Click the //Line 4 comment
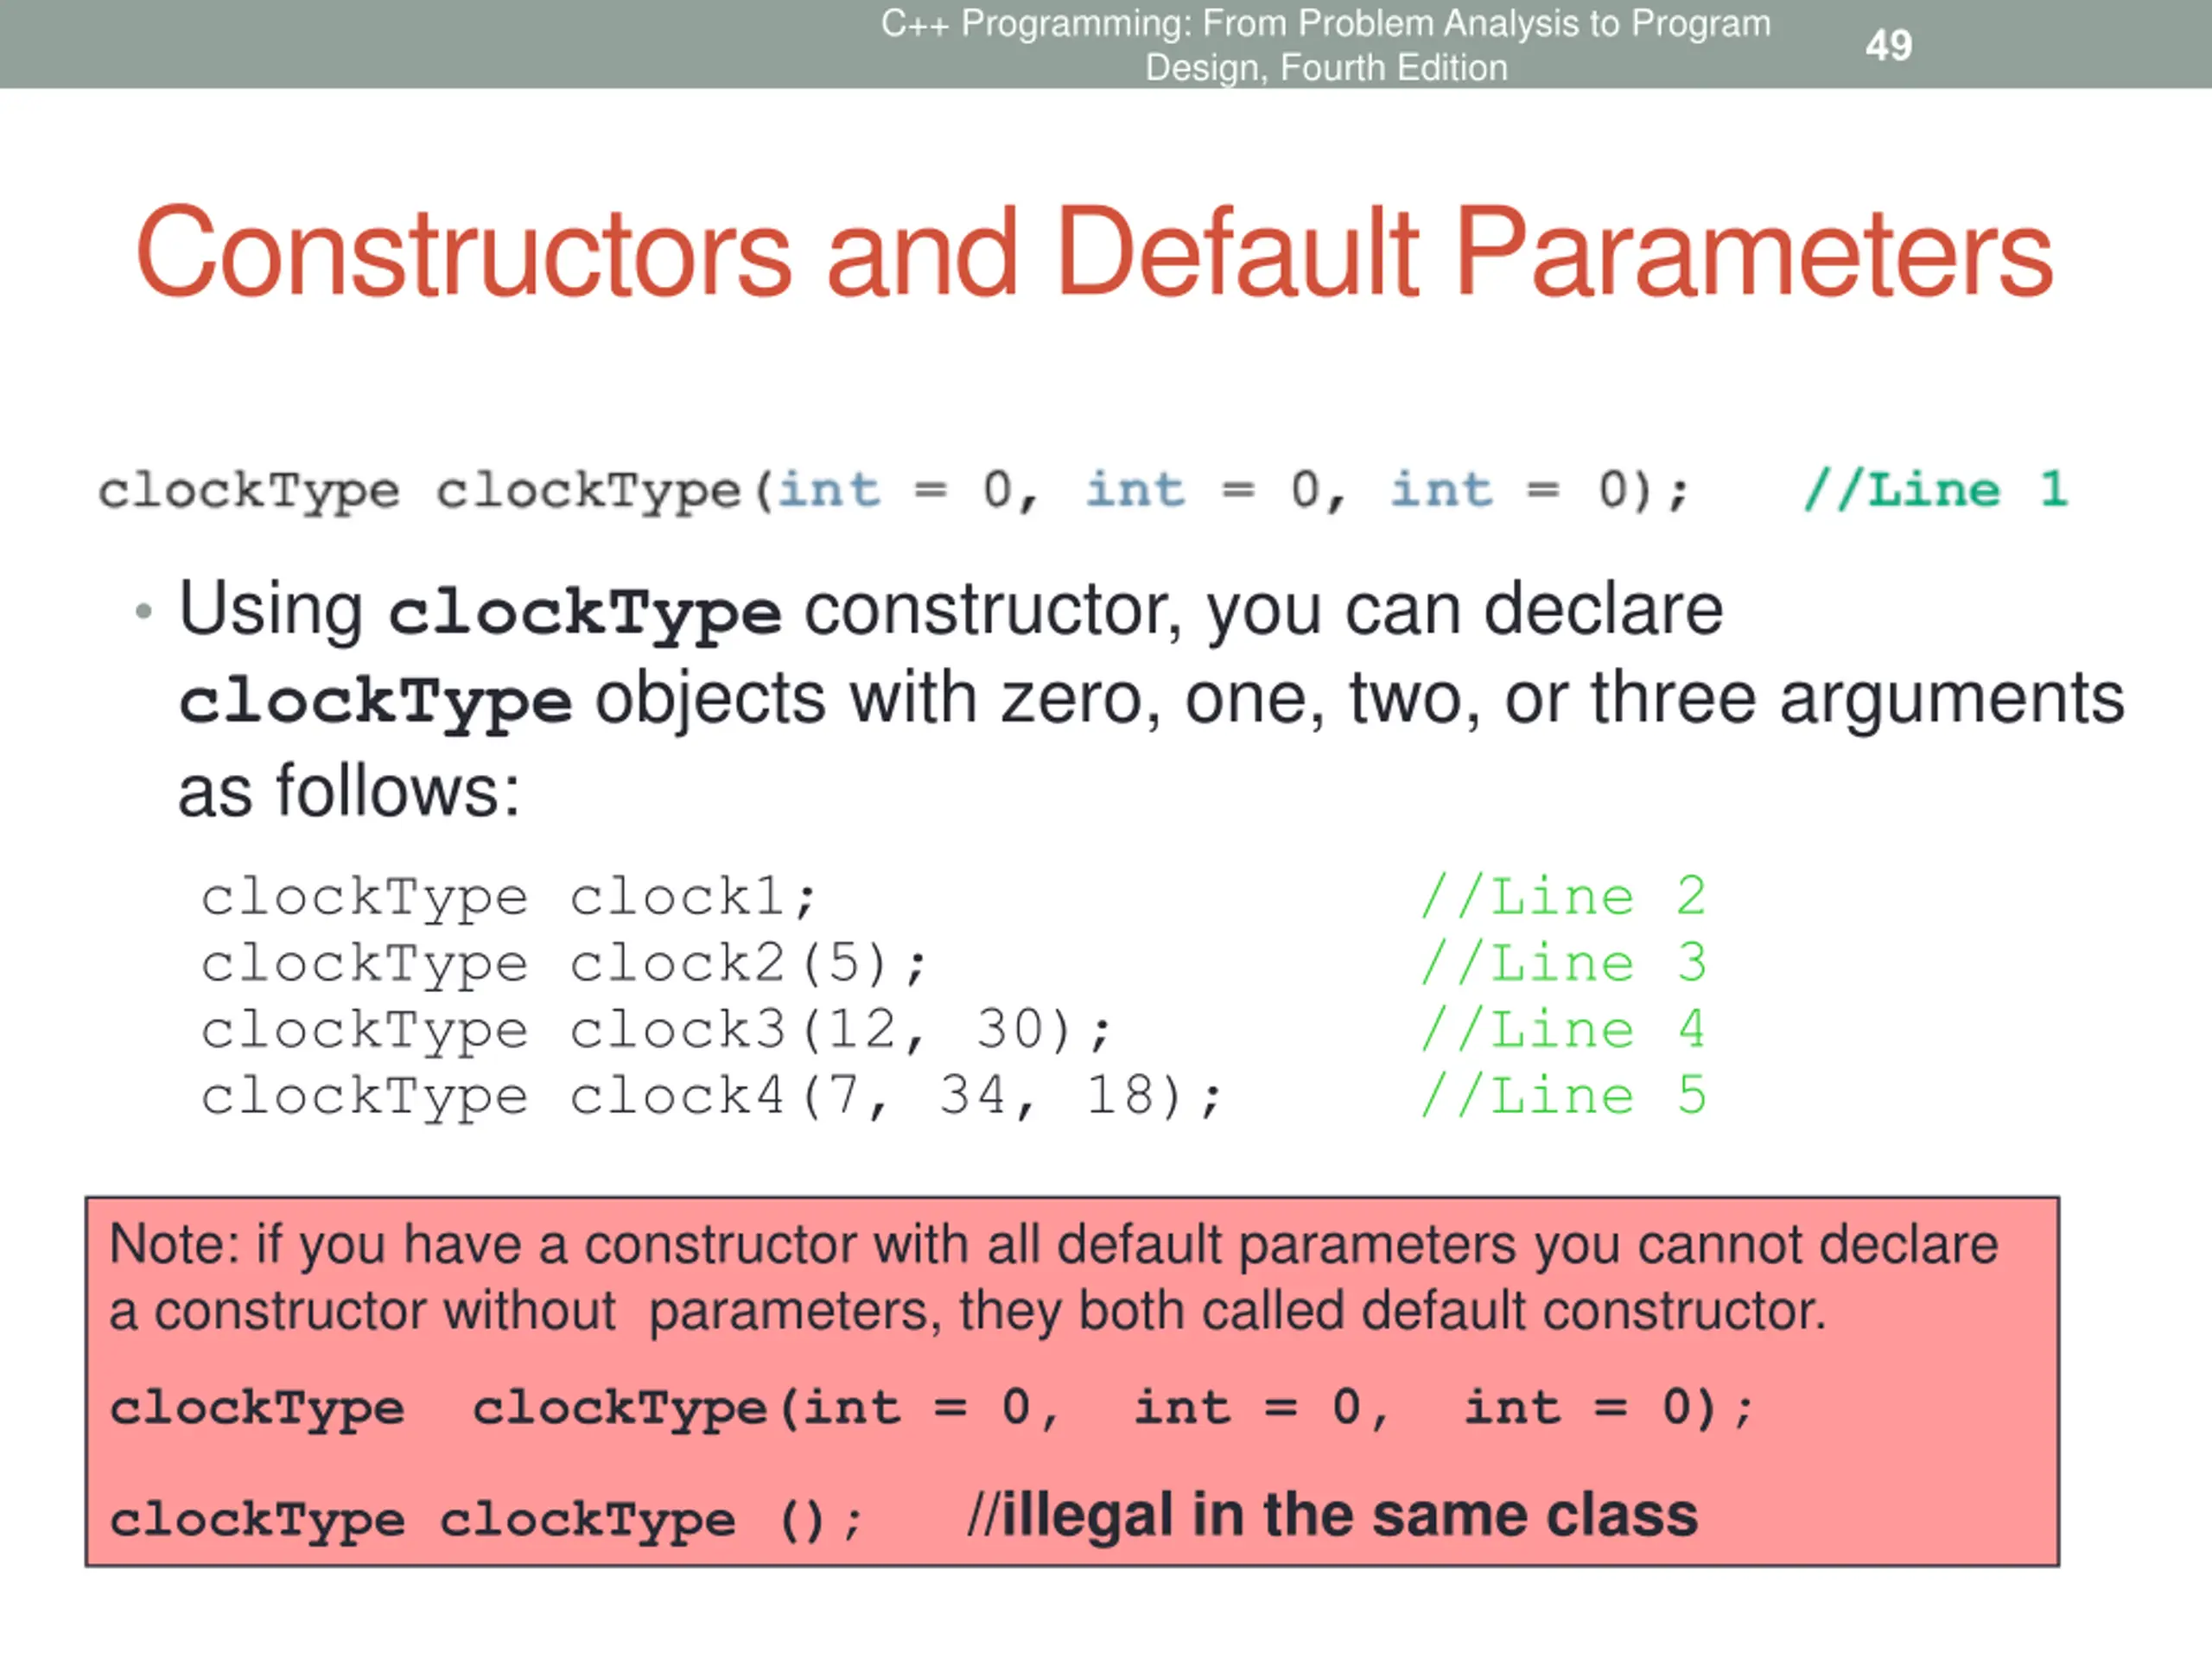Screen dimensions: 2212x1659 (1563, 1030)
